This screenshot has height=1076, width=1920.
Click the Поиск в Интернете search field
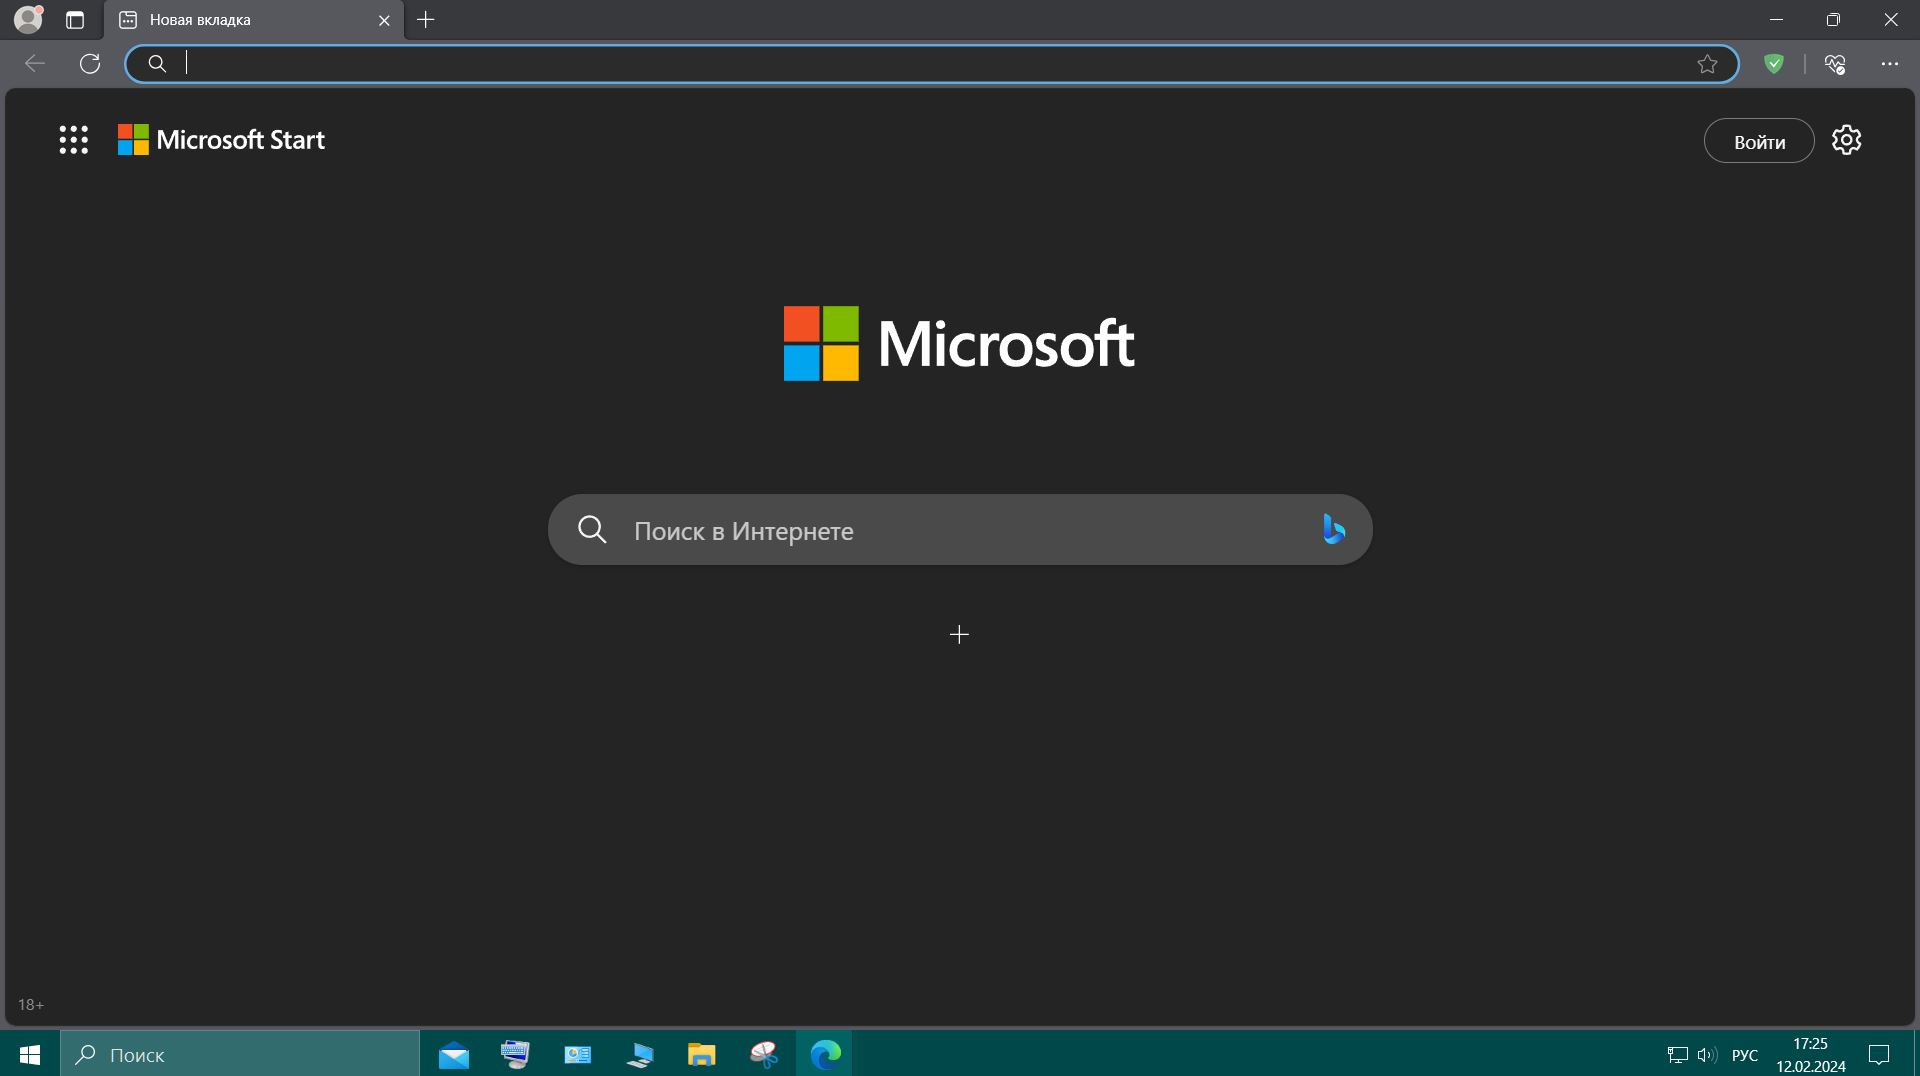click(x=960, y=530)
